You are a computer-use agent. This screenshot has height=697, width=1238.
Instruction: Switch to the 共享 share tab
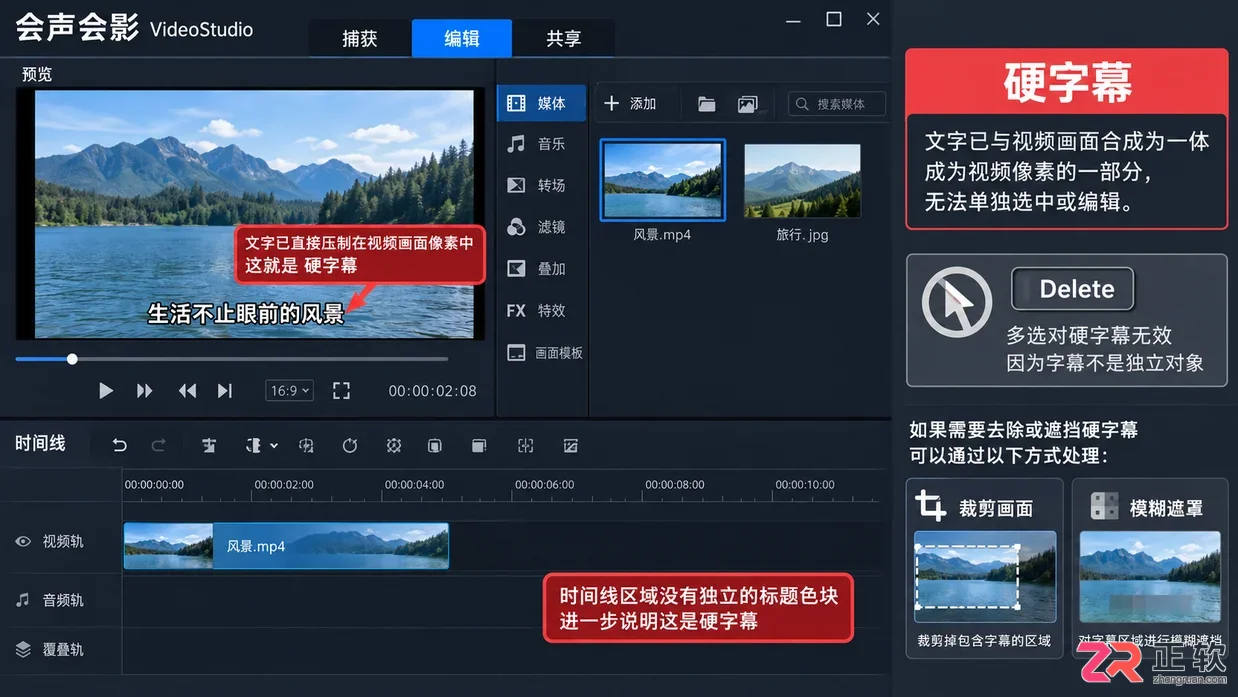564,38
